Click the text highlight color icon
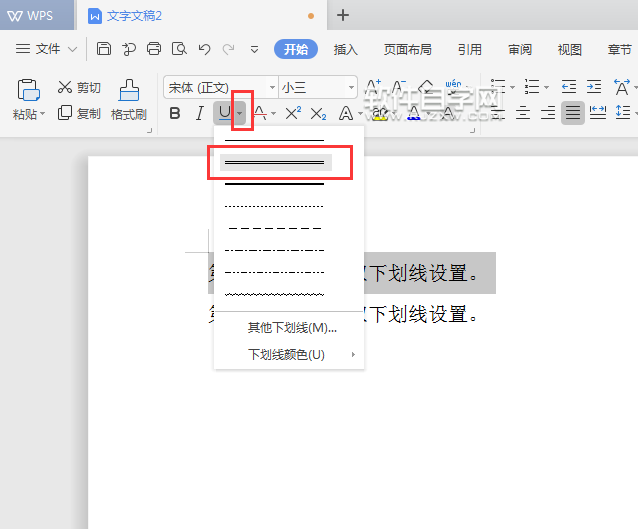The height and width of the screenshot is (529, 638). point(379,114)
